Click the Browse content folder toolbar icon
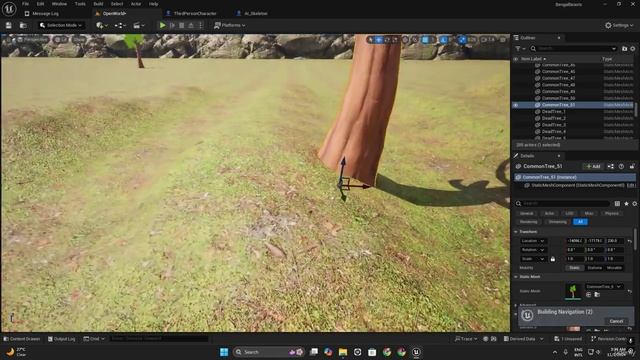The width and height of the screenshot is (640, 360). click(23, 25)
